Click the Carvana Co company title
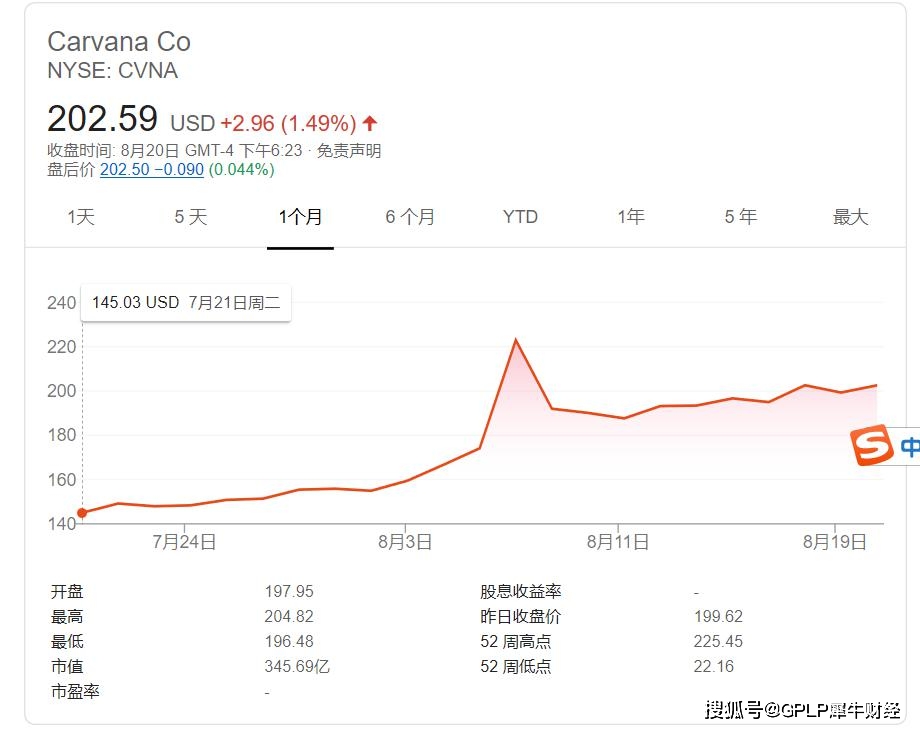Image resolution: width=920 pixels, height=730 pixels. [x=119, y=42]
